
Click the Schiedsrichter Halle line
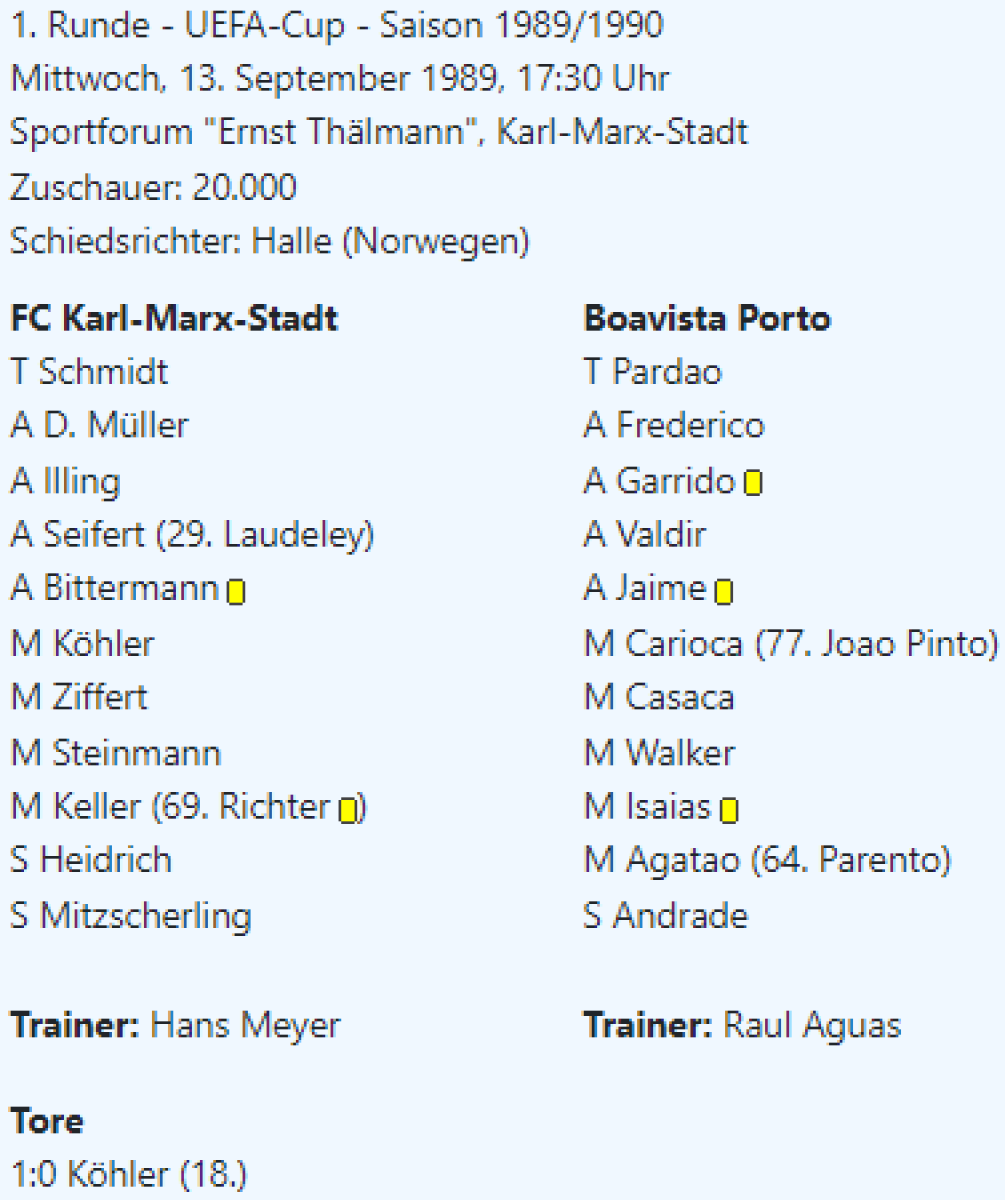coord(270,241)
